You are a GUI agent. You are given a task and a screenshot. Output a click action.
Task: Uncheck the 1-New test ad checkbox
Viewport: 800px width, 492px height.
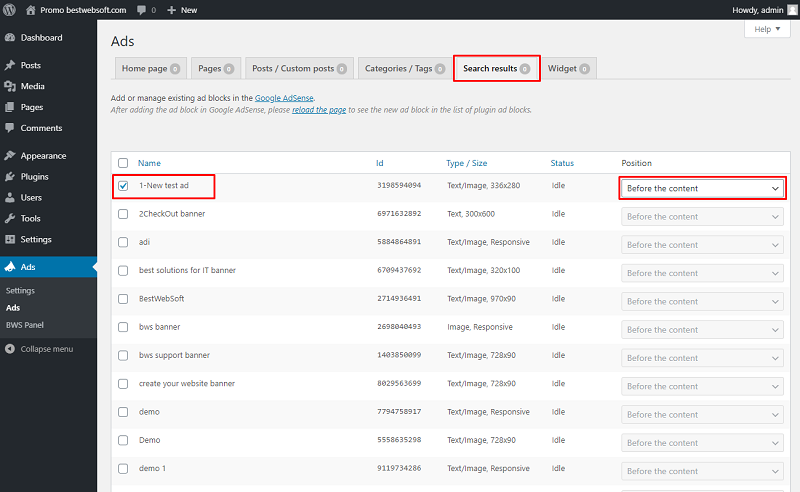pos(123,186)
